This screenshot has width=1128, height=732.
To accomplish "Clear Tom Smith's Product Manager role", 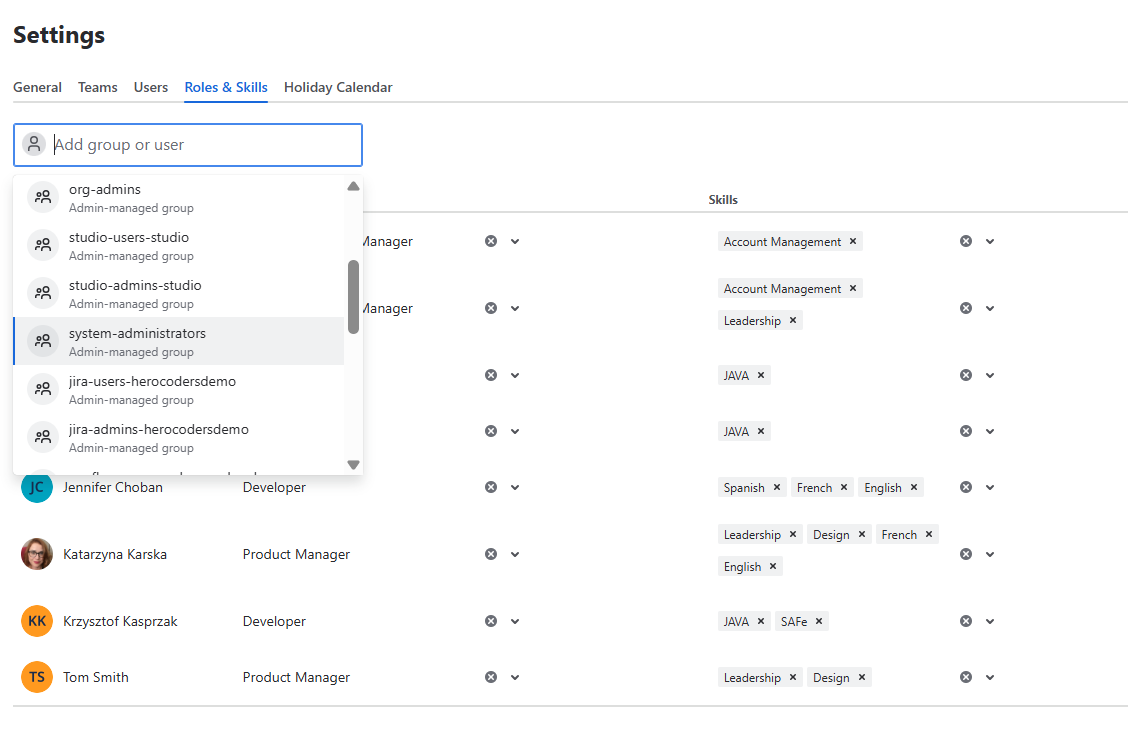I will tap(491, 677).
